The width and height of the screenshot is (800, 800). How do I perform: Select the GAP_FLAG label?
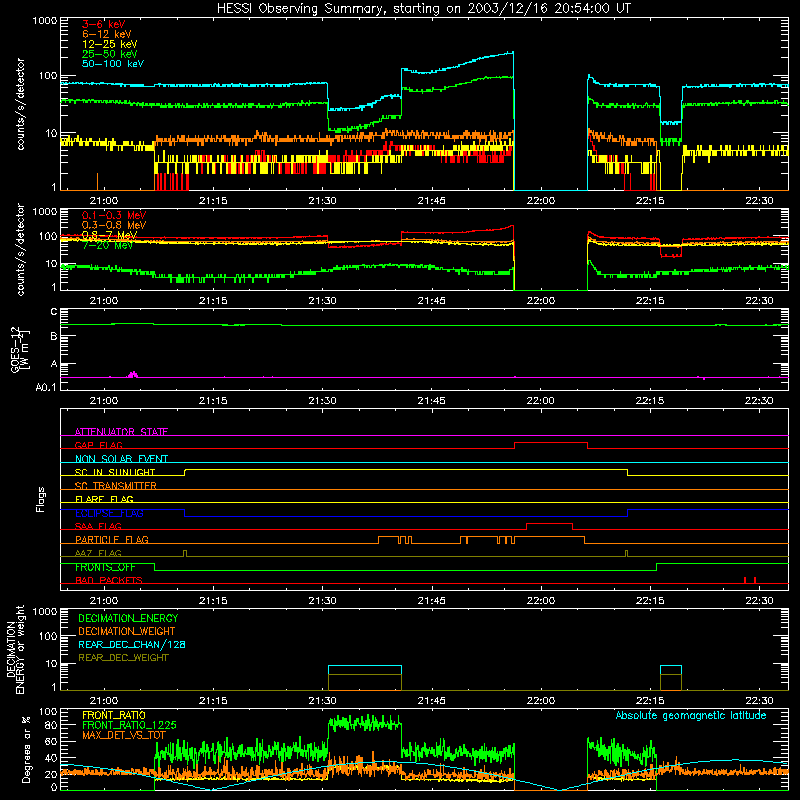tap(99, 445)
